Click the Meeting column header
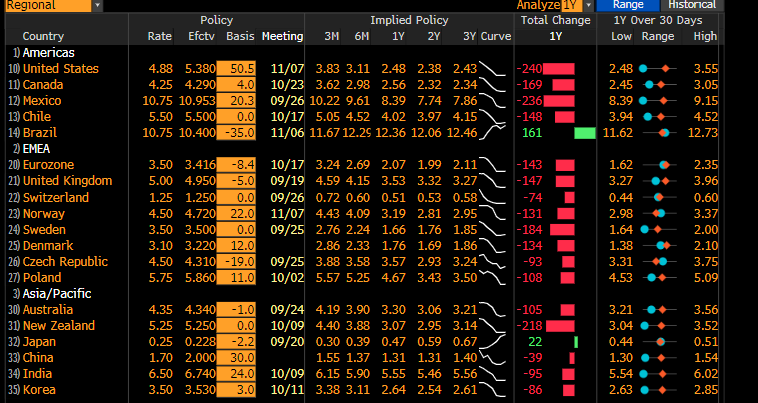The height and width of the screenshot is (403, 758). (x=282, y=36)
